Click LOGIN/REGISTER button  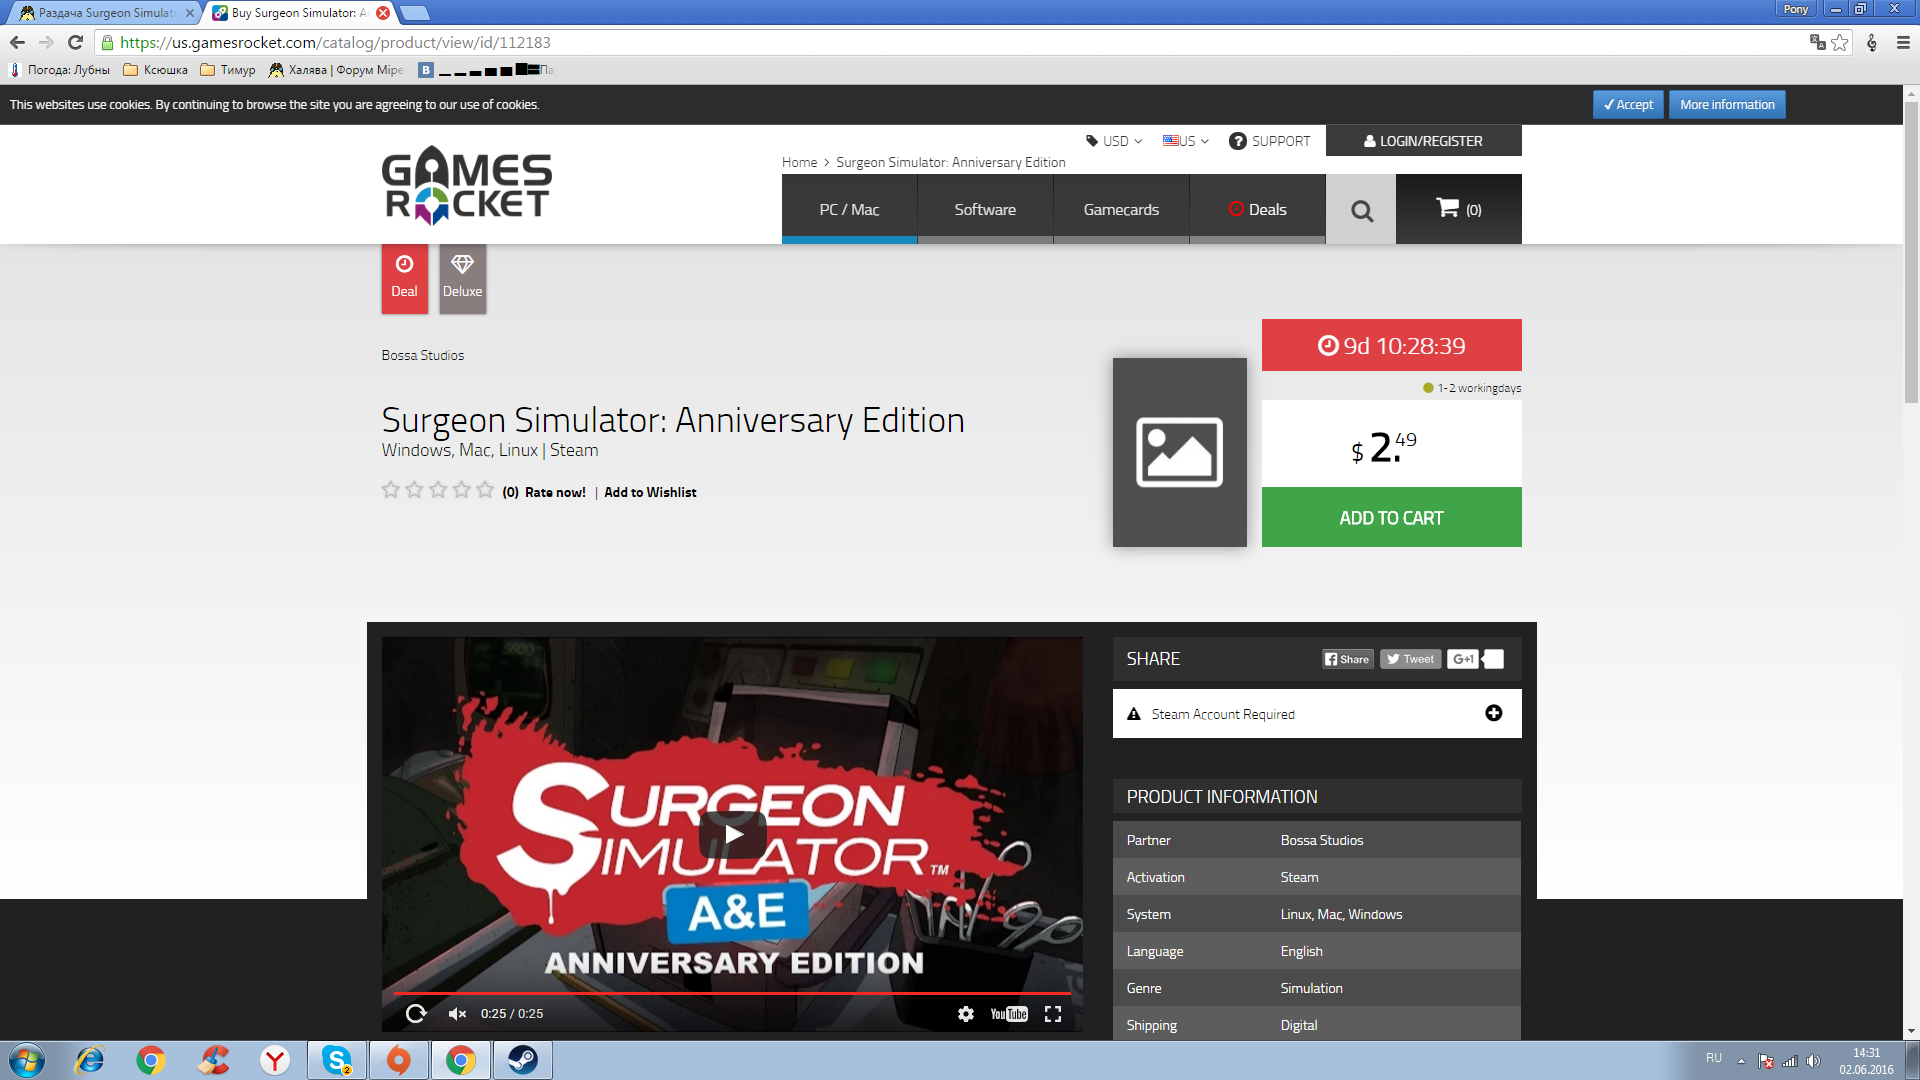click(1424, 141)
